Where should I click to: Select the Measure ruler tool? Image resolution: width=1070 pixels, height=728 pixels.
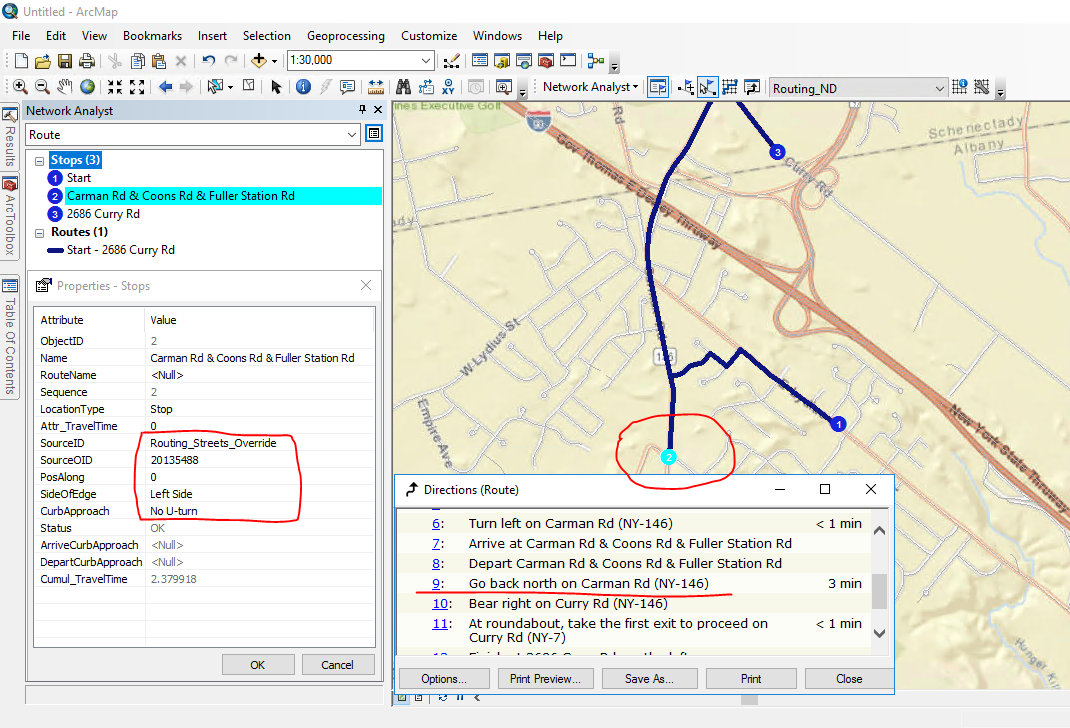(x=376, y=87)
